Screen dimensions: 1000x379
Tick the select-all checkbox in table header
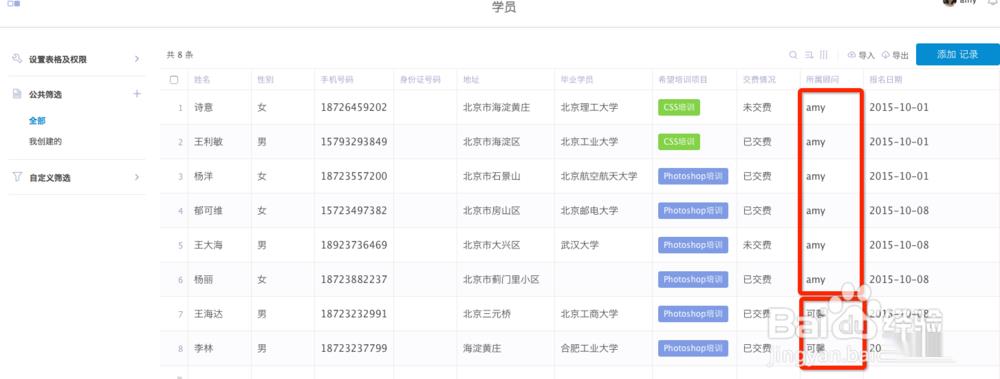click(174, 80)
